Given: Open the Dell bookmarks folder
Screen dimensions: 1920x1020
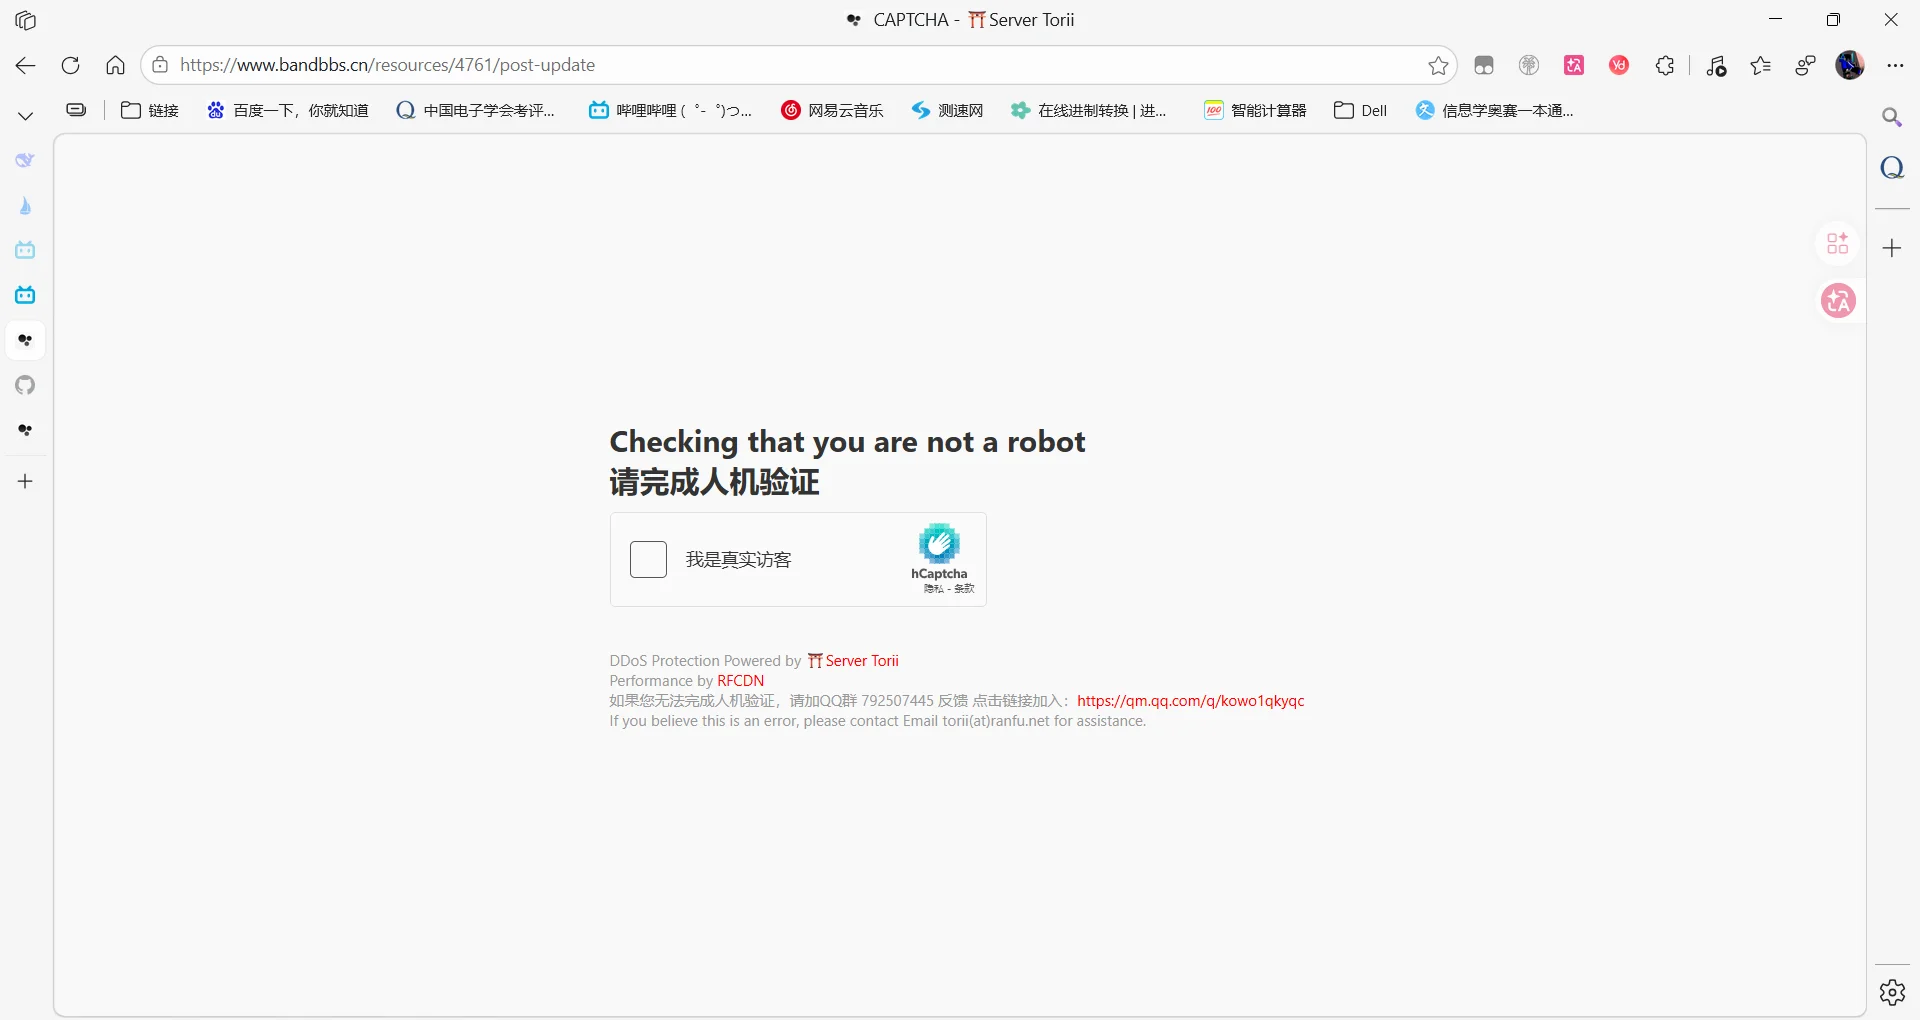Looking at the screenshot, I should pos(1361,111).
